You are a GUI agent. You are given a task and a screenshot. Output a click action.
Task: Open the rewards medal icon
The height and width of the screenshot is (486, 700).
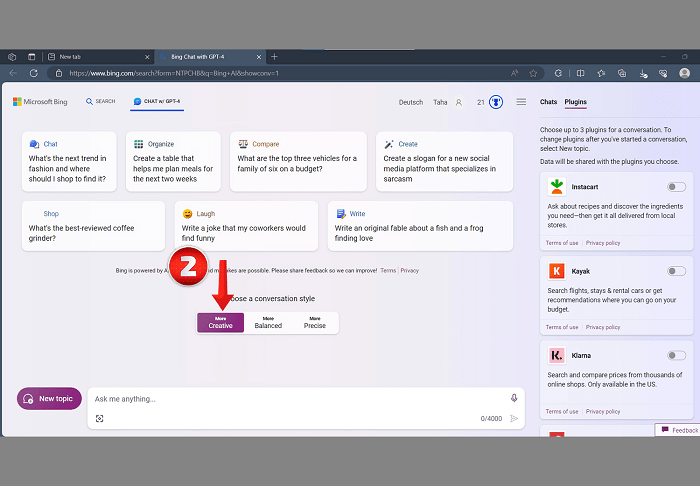click(496, 102)
